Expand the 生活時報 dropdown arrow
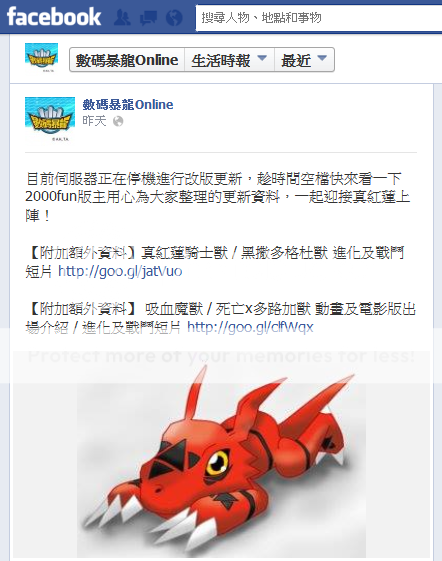This screenshot has height=561, width=442. 262,58
